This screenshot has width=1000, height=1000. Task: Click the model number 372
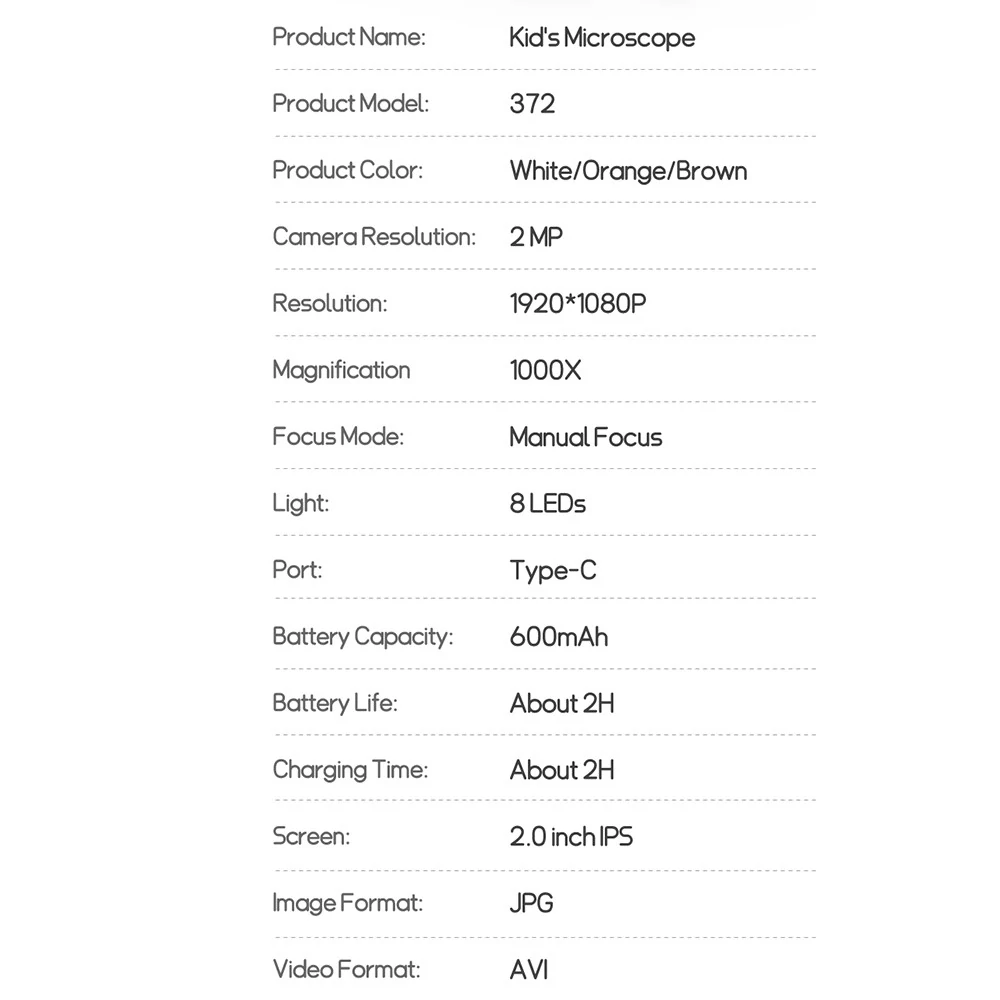click(533, 104)
